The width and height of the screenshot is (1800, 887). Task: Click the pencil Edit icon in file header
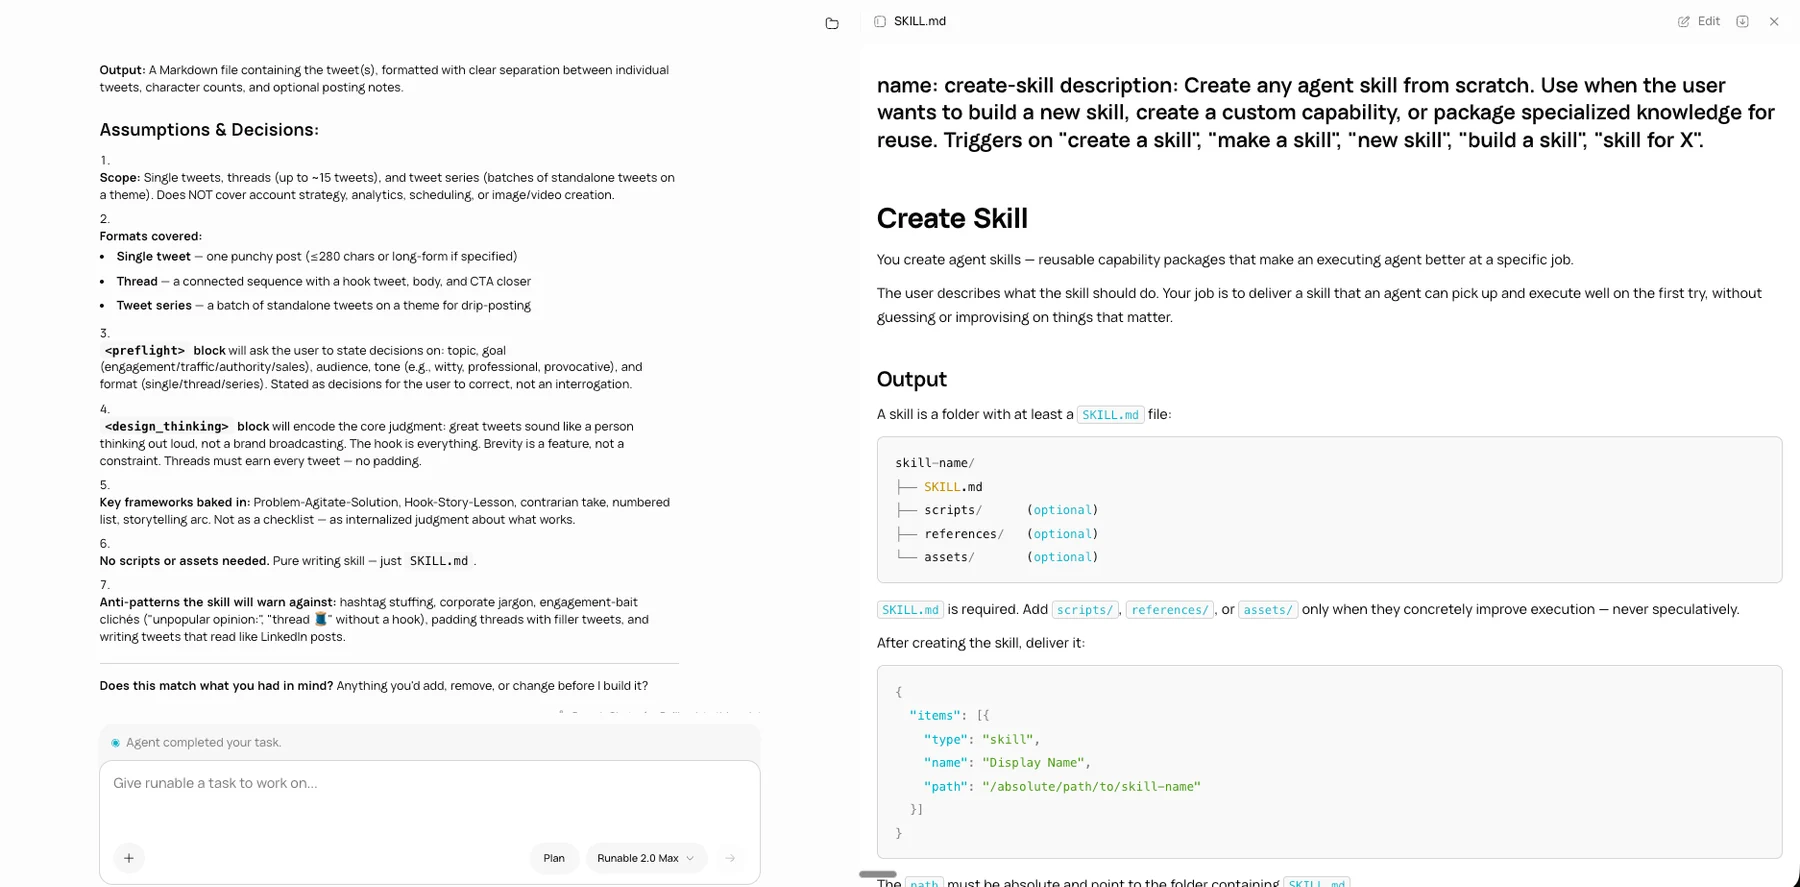[1684, 21]
